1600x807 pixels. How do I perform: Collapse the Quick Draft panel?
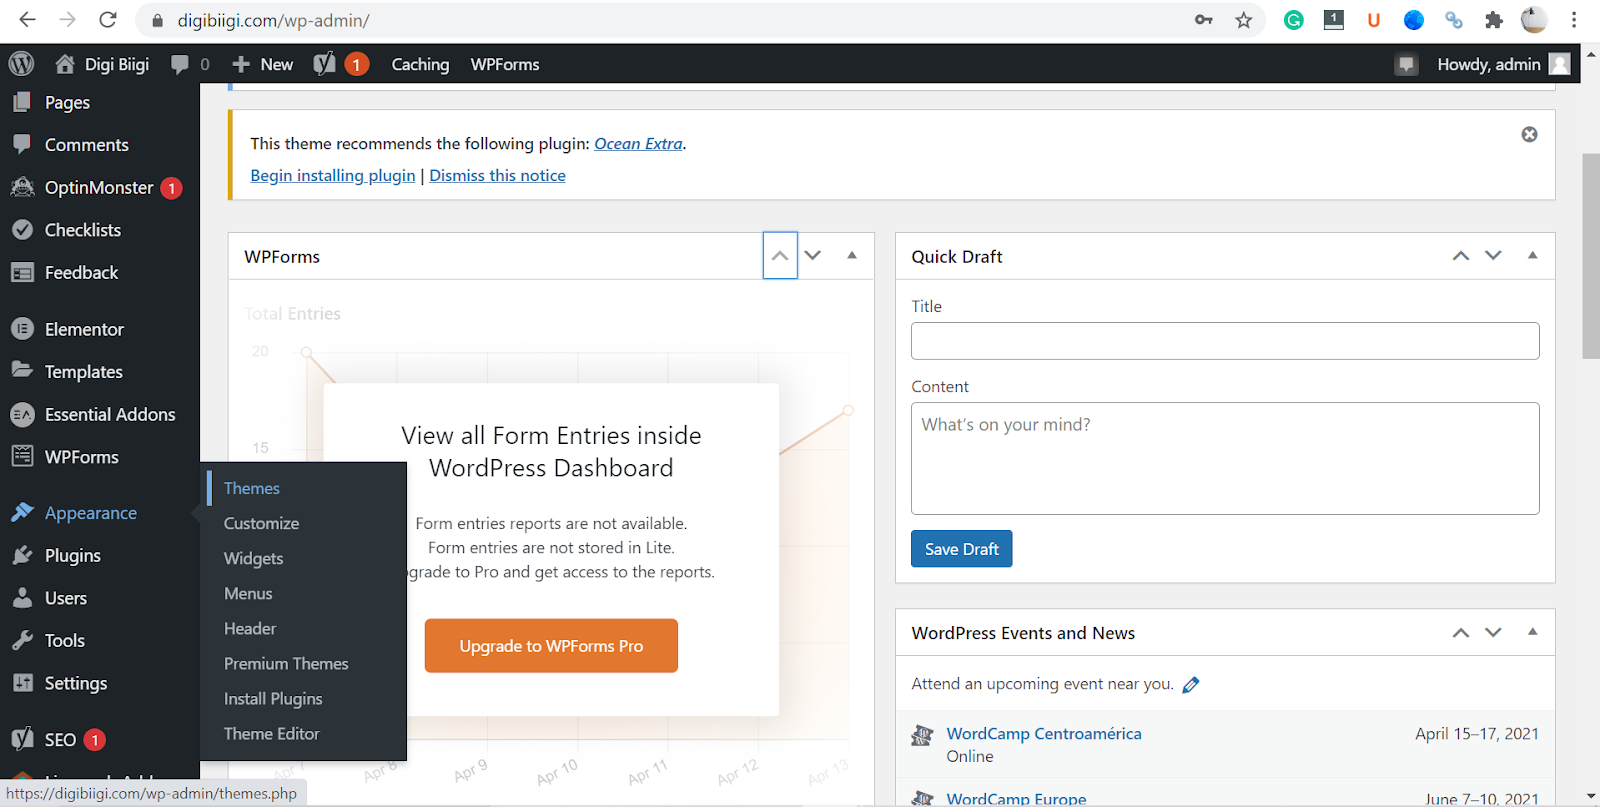point(1532,256)
